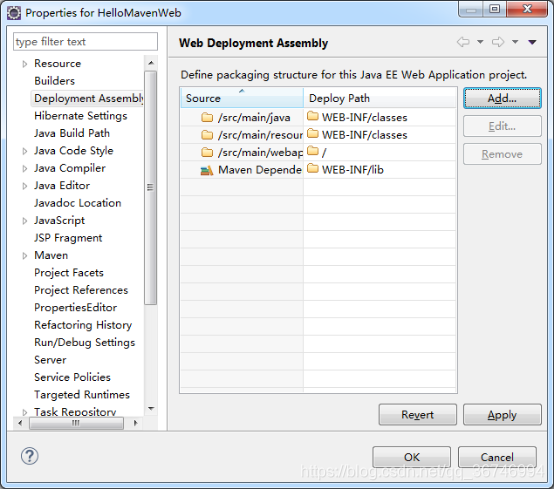554x490 pixels.
Task: Open JSP Fragment page
Action: [x=68, y=238]
